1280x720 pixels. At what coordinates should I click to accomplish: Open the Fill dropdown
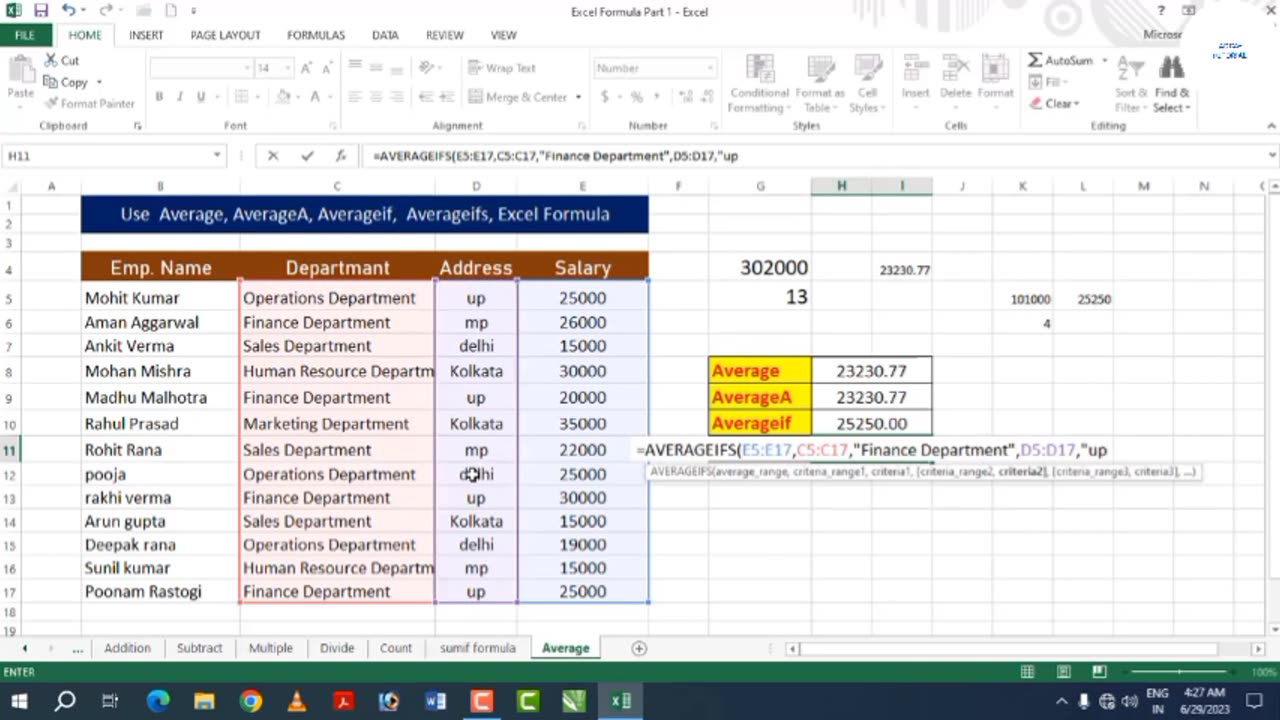1051,82
